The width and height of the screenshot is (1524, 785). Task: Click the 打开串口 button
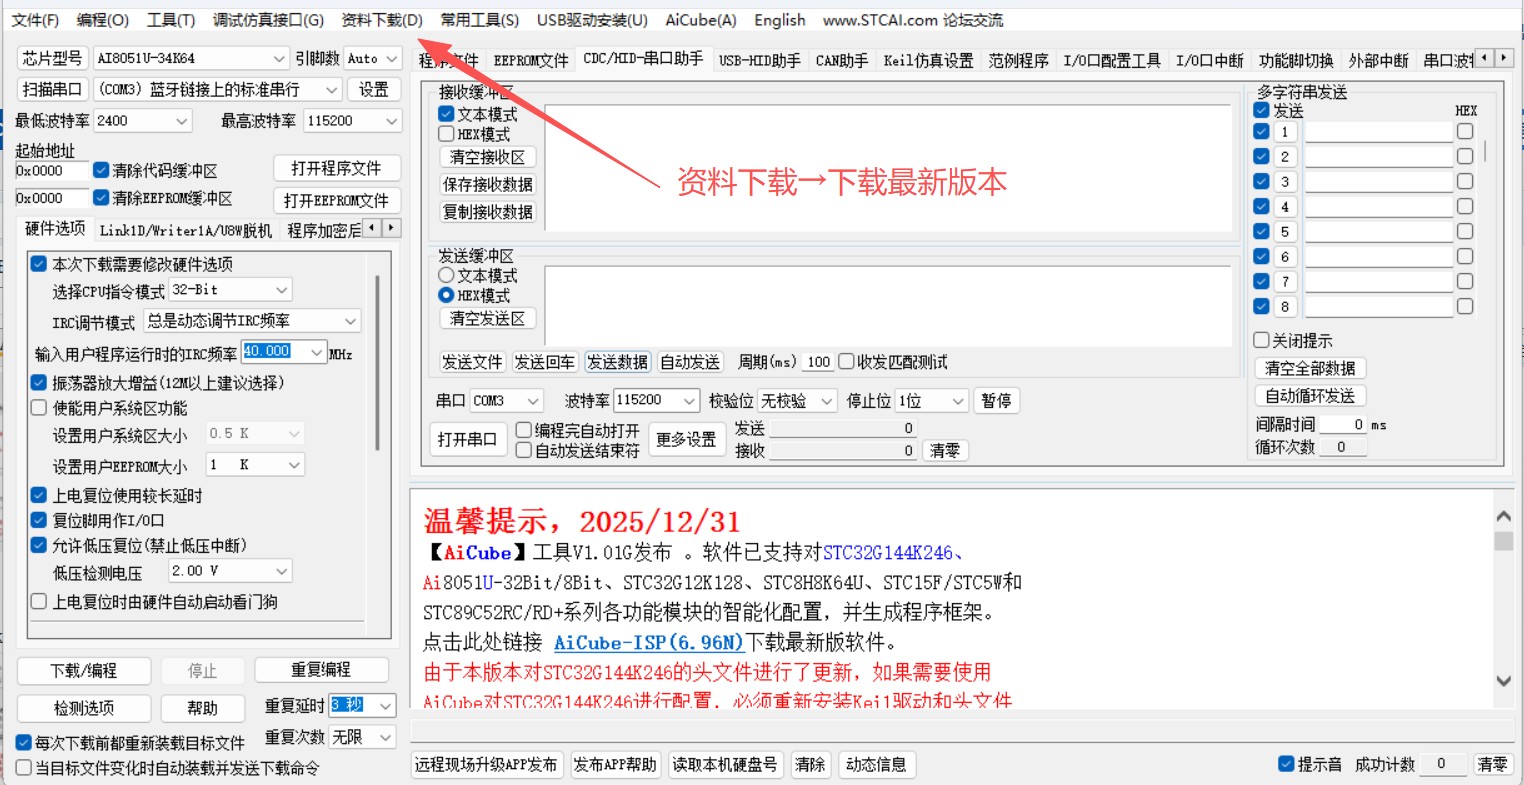click(x=467, y=439)
